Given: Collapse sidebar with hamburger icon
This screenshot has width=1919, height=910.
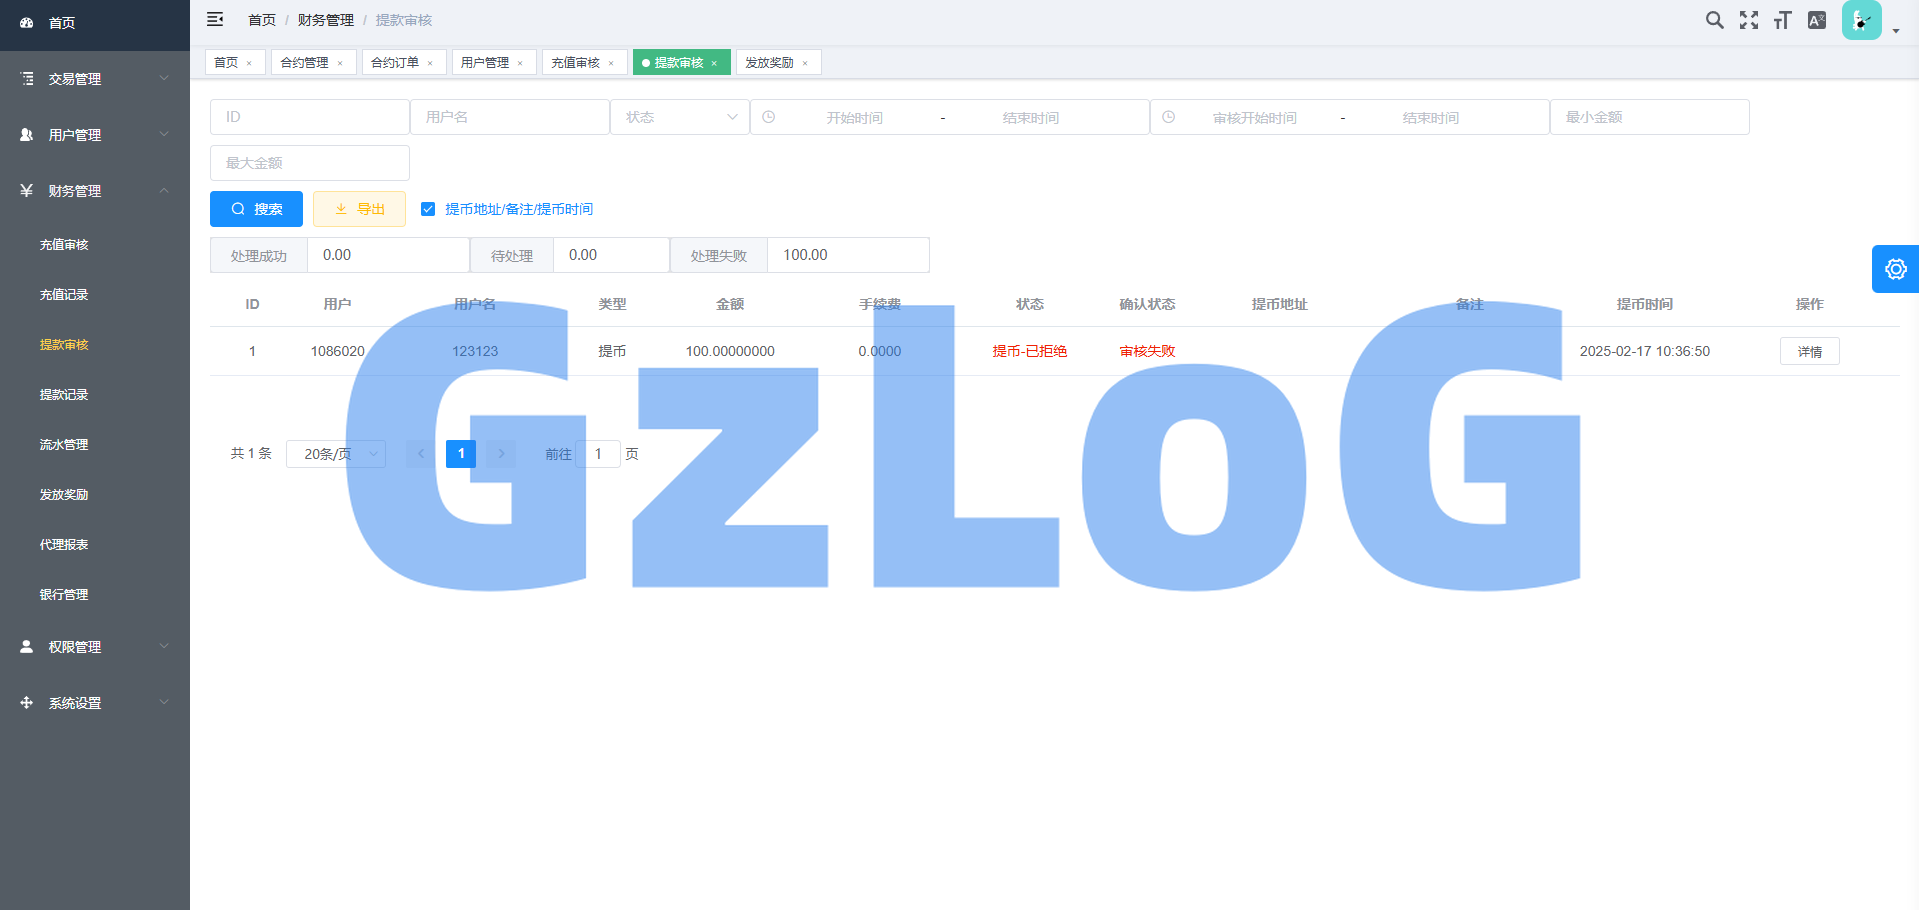Looking at the screenshot, I should [x=215, y=19].
